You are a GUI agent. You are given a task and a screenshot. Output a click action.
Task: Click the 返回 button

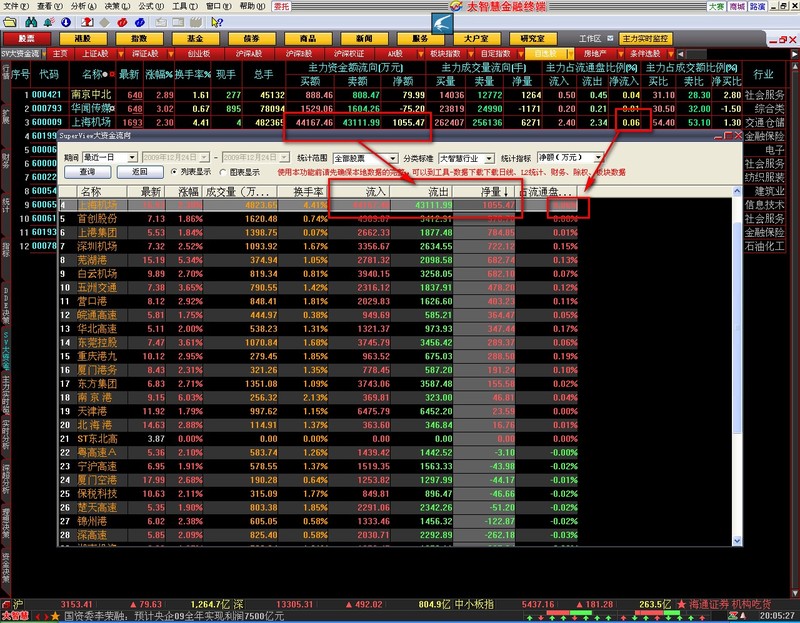(x=140, y=172)
